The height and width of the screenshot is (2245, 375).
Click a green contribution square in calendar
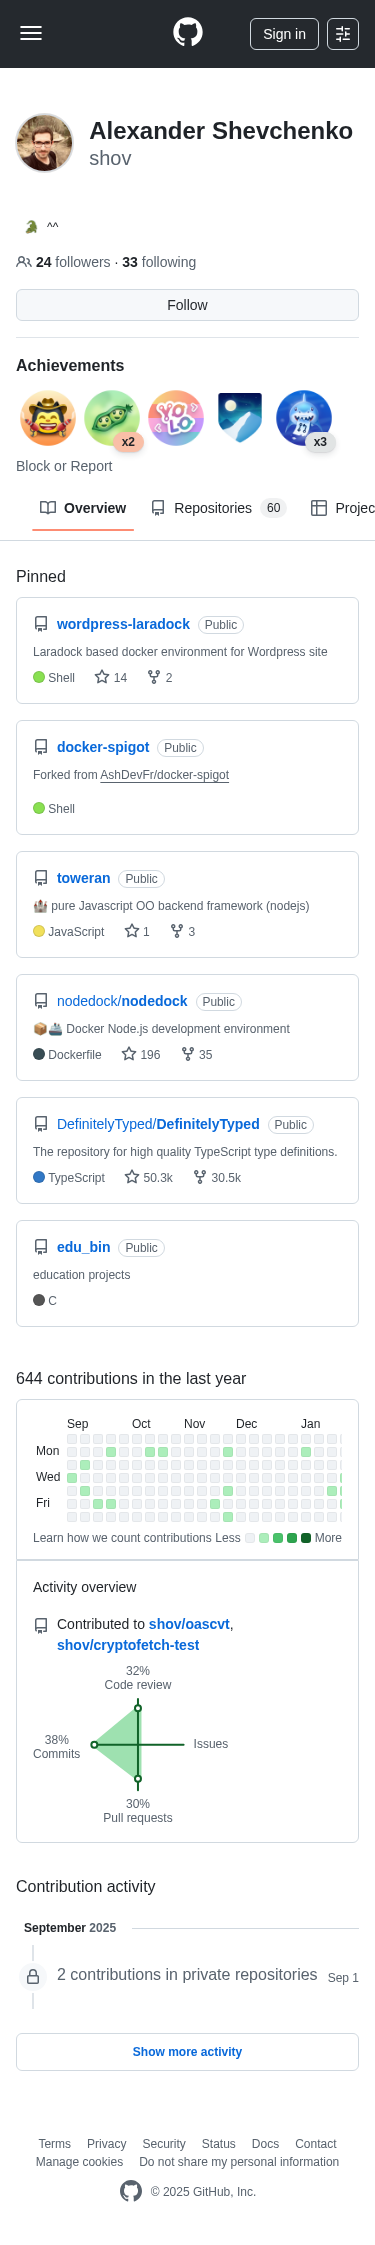(111, 1452)
